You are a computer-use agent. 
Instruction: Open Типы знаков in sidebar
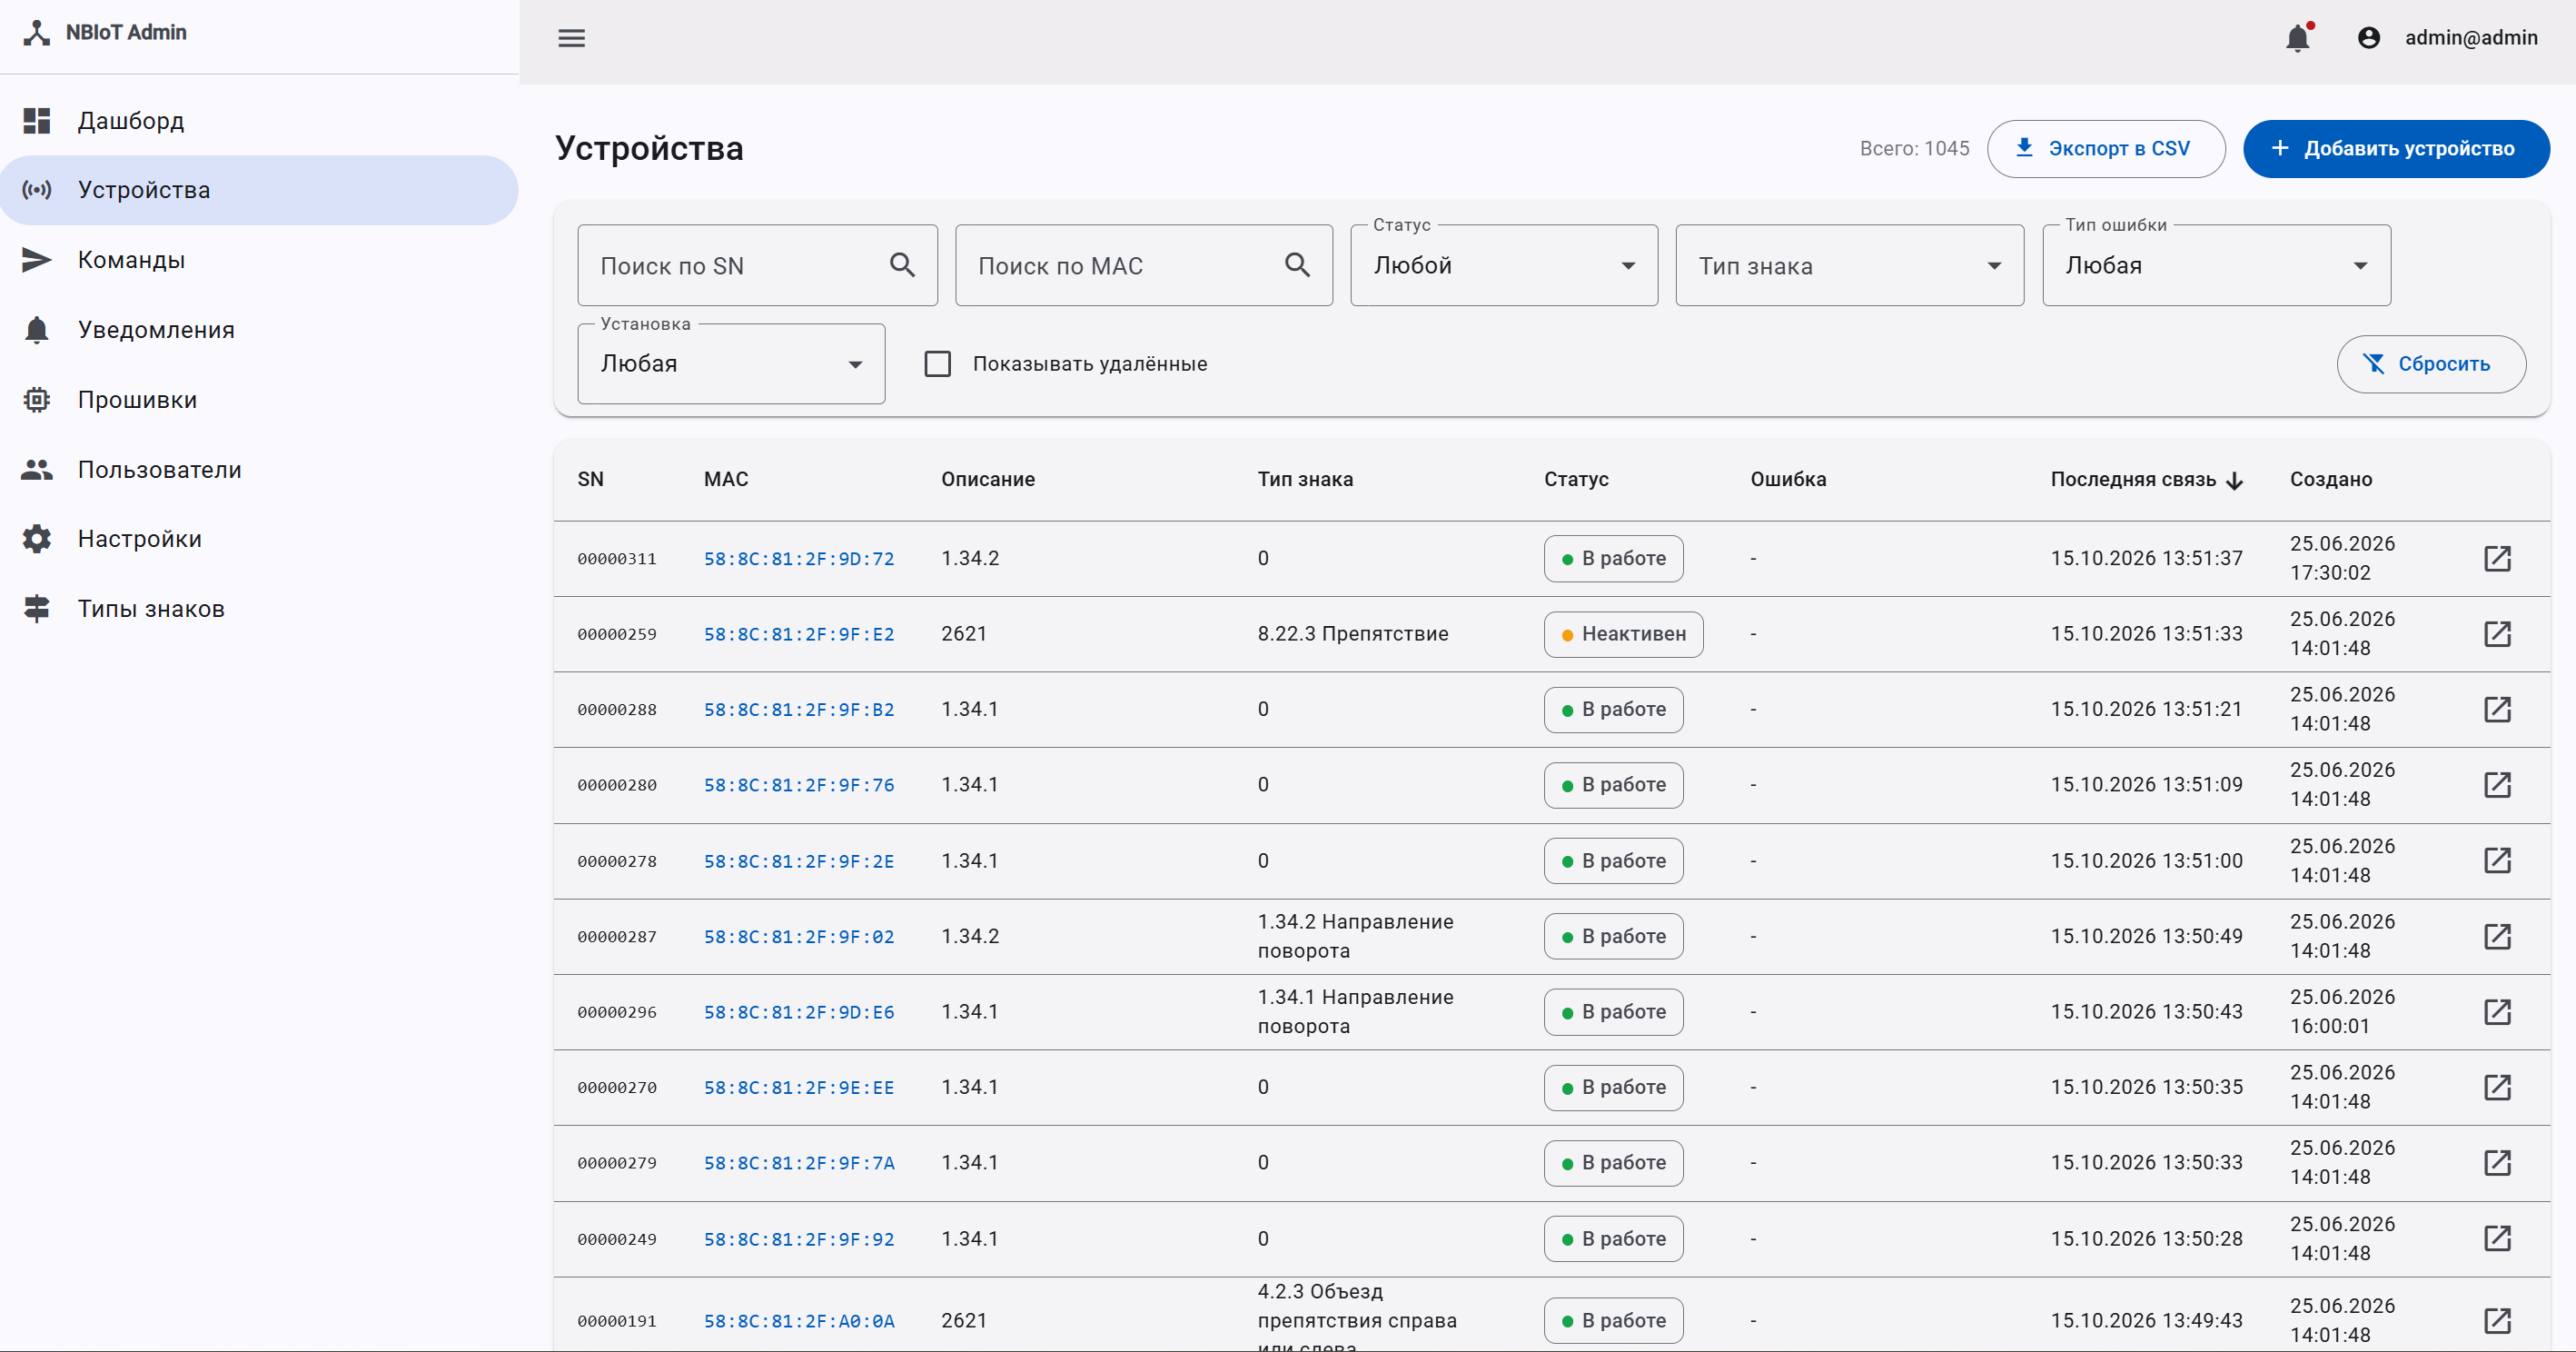click(259, 609)
